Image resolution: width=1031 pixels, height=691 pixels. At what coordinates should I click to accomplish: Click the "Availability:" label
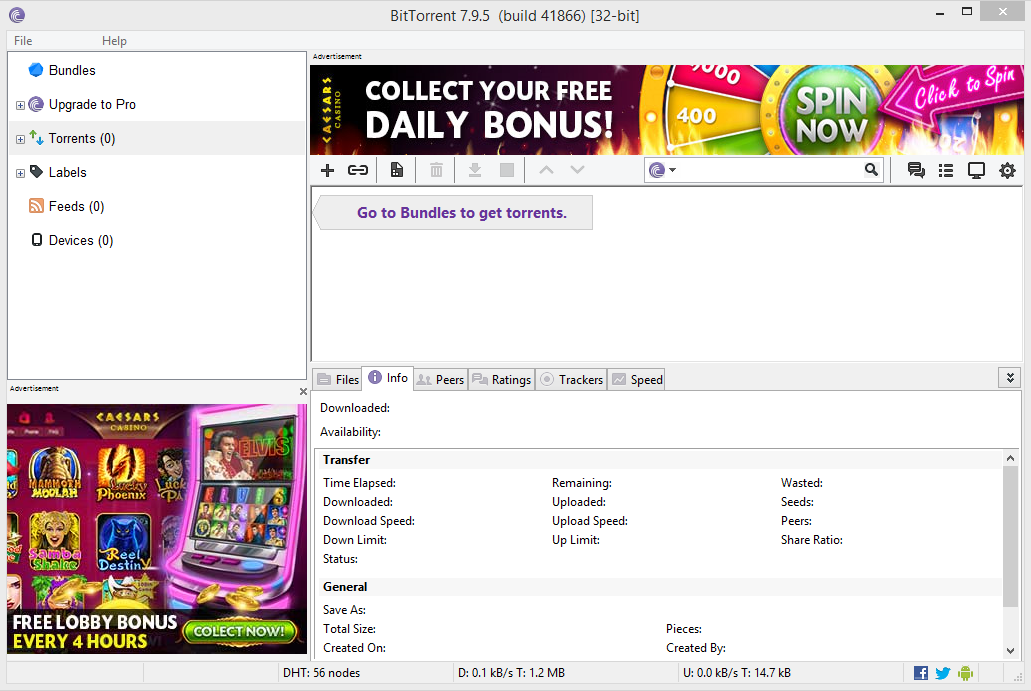click(x=350, y=432)
